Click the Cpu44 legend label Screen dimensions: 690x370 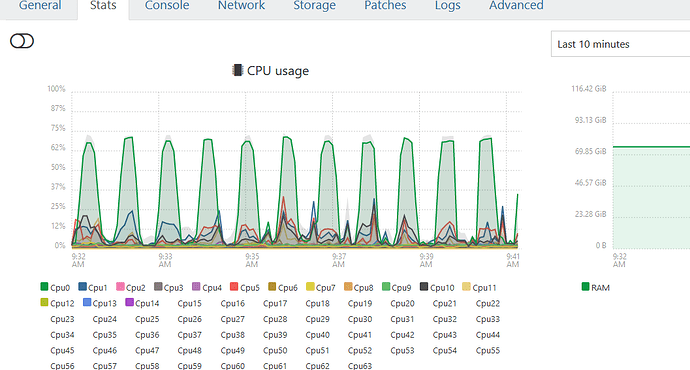488,335
